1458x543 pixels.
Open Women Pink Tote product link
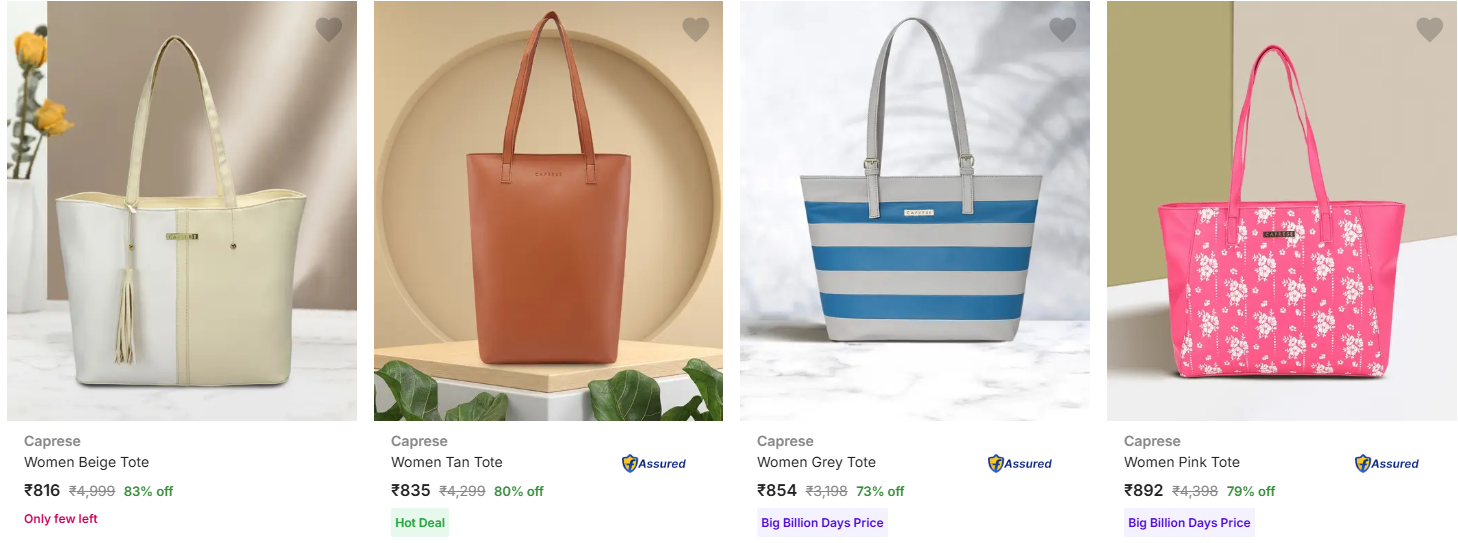(x=1182, y=462)
